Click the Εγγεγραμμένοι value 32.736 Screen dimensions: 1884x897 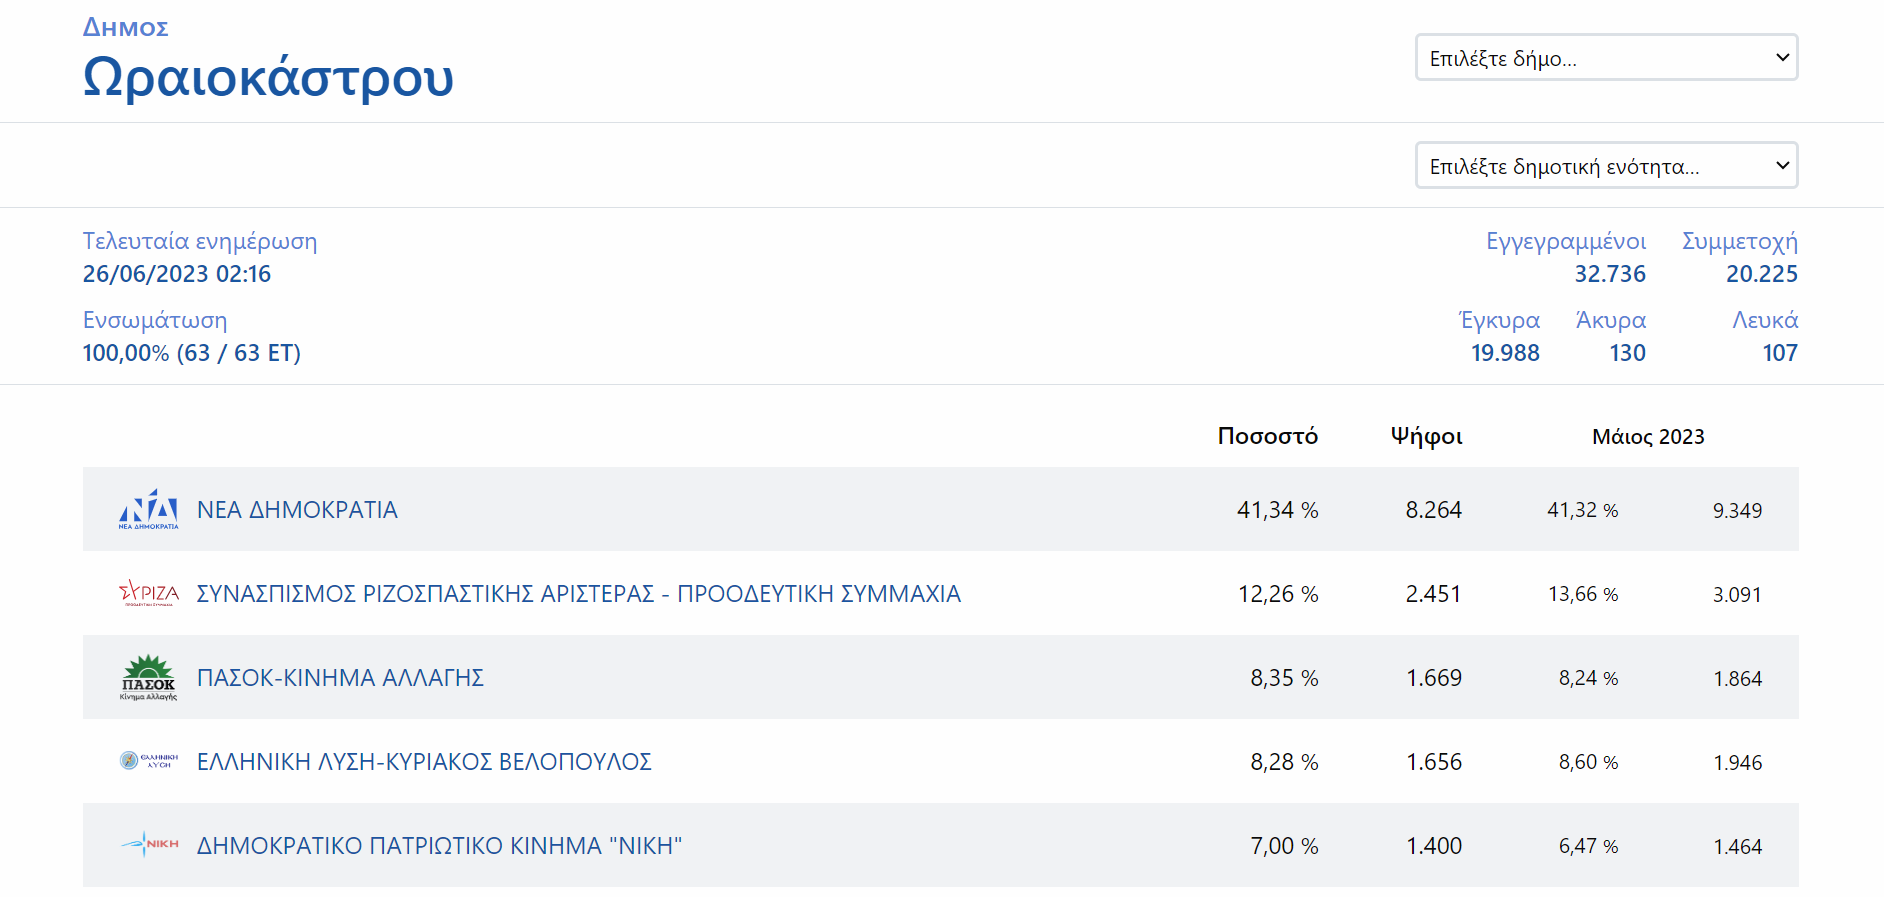[x=1609, y=274]
